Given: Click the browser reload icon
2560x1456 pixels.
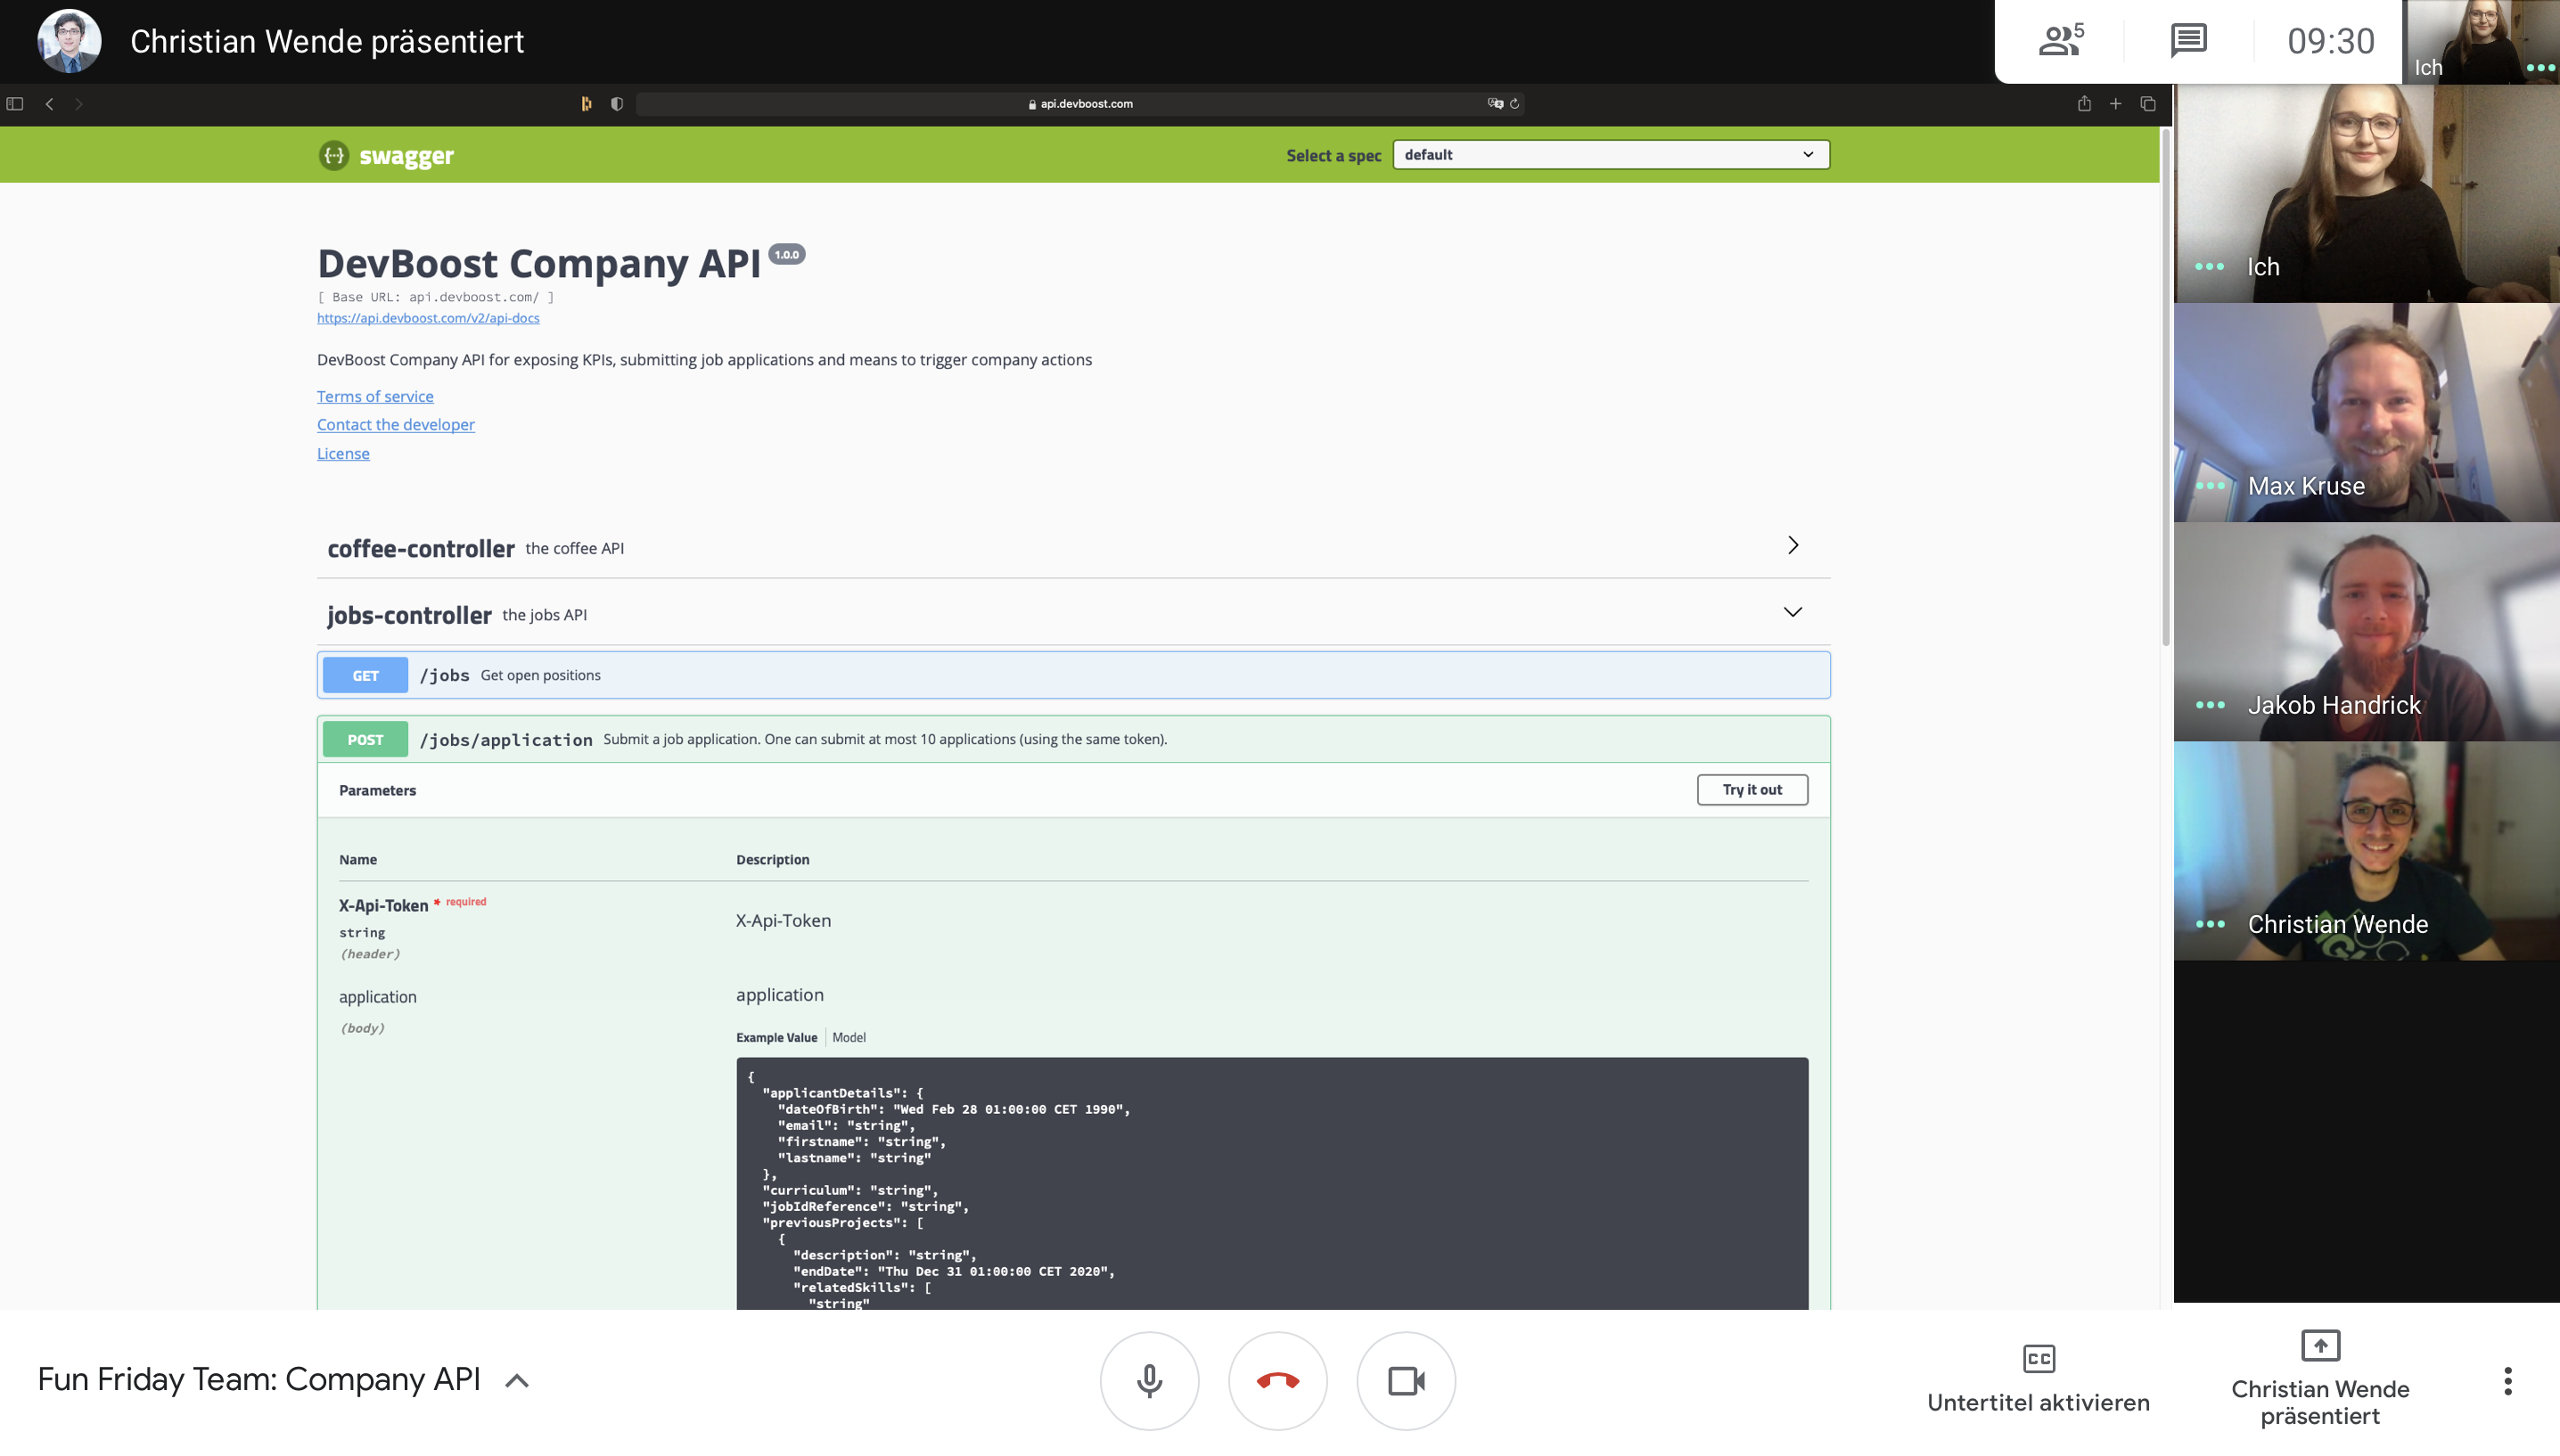Looking at the screenshot, I should pos(1515,103).
